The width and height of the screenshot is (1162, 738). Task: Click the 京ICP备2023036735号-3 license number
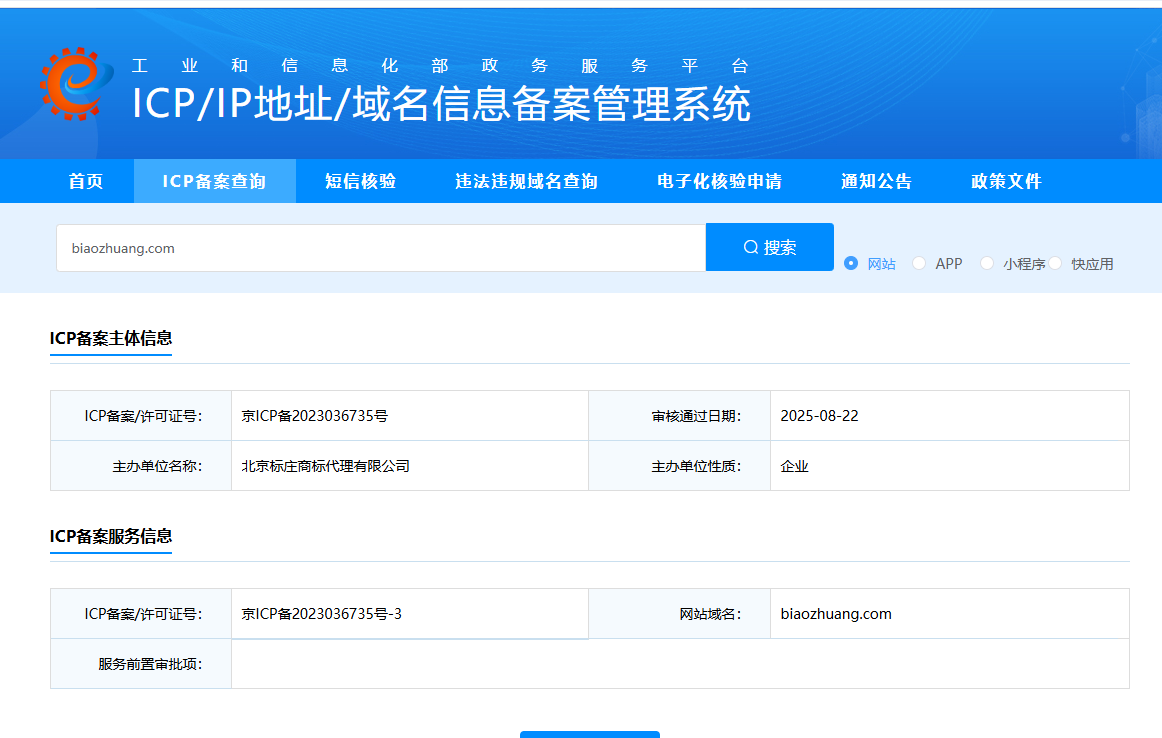click(x=322, y=614)
